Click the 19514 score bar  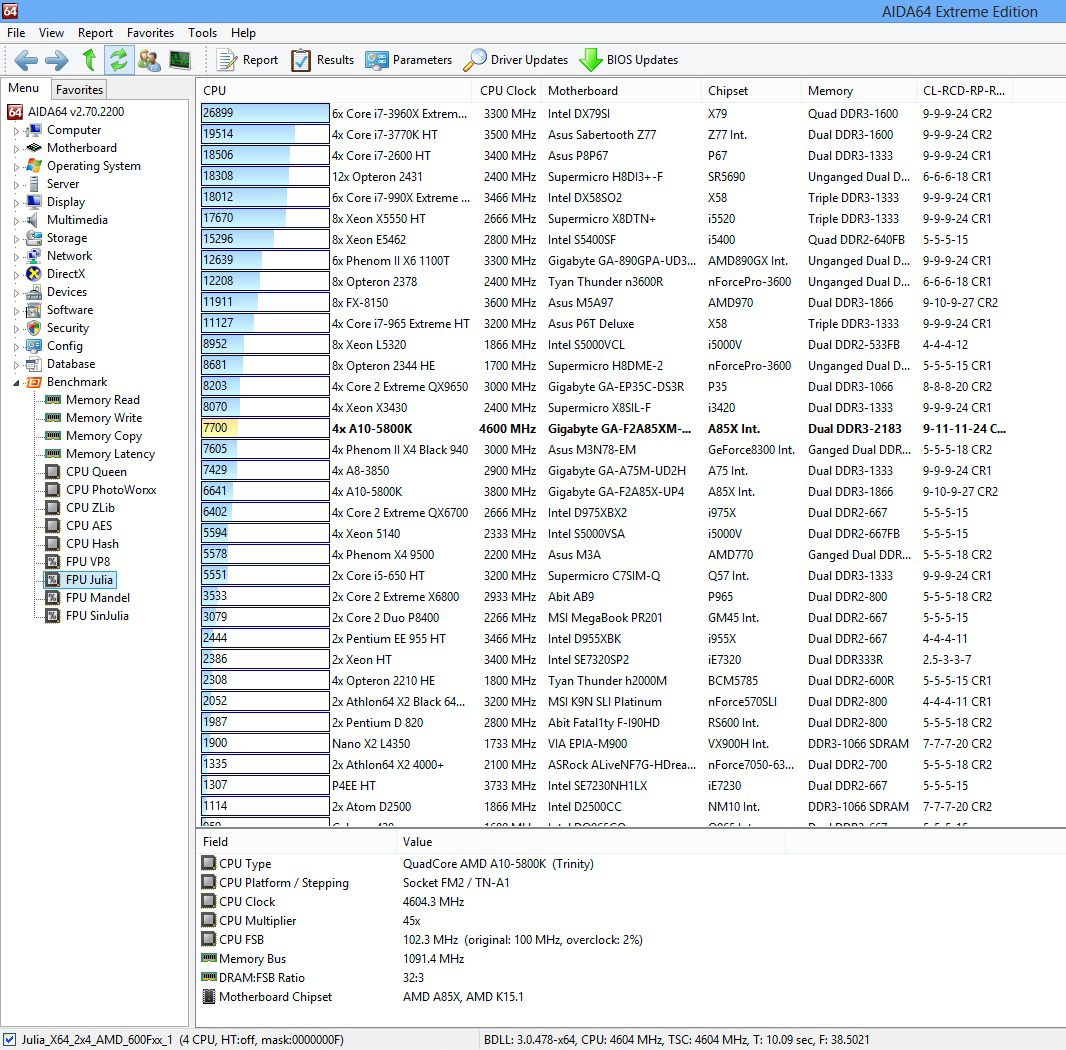265,134
